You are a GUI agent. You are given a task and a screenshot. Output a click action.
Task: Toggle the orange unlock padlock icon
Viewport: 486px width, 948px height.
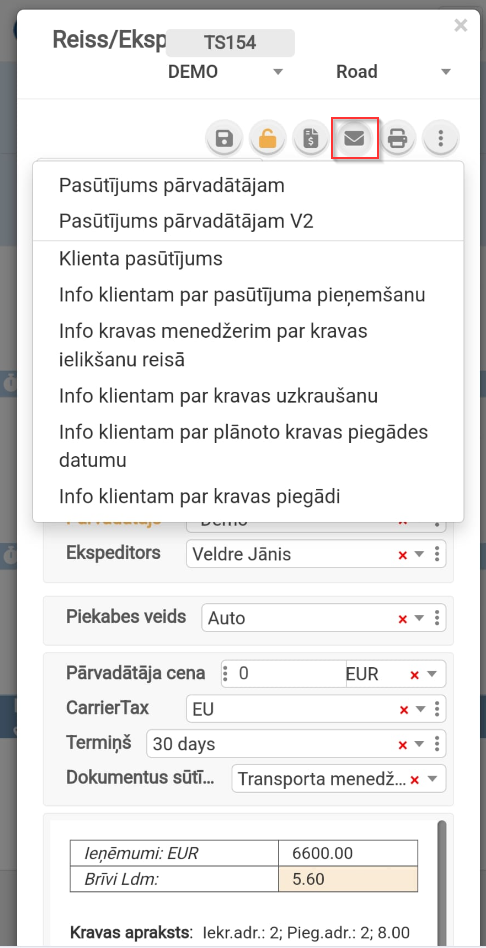click(268, 138)
